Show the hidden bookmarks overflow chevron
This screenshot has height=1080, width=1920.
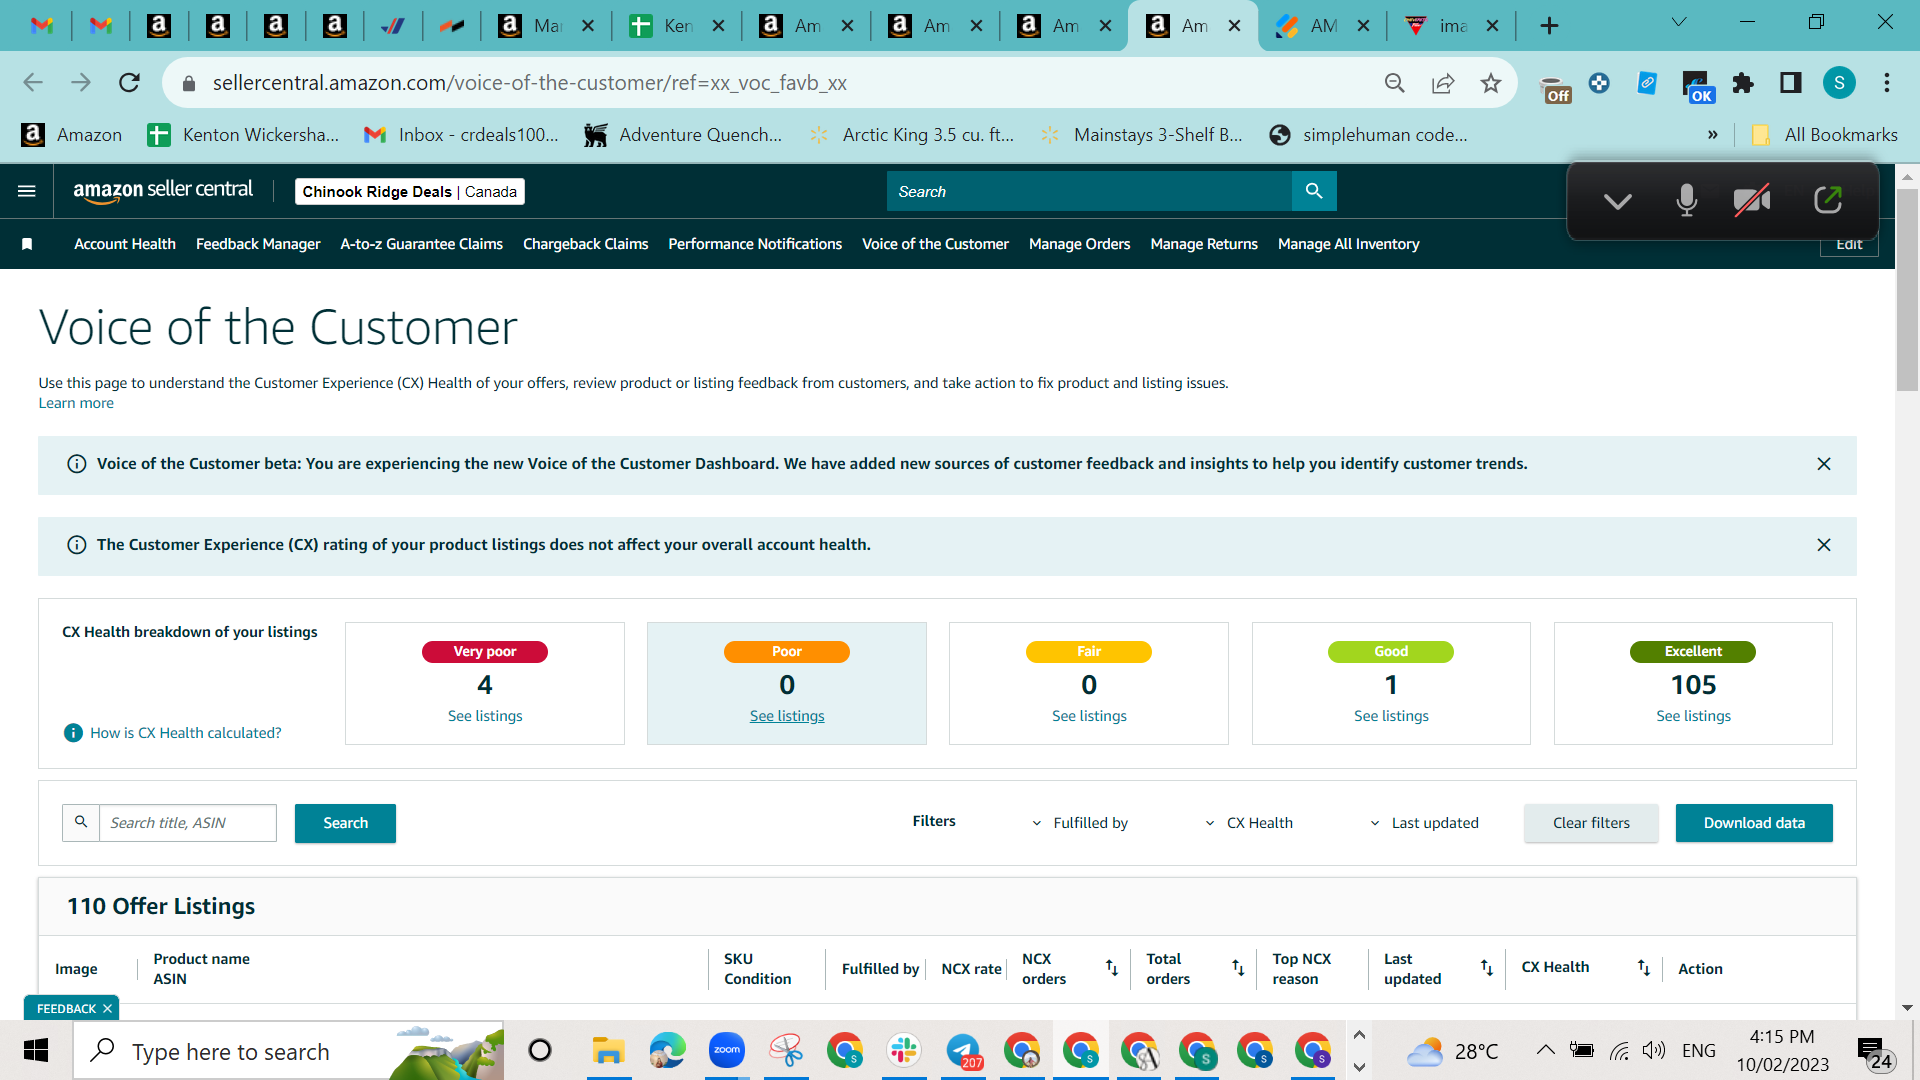(x=1713, y=135)
